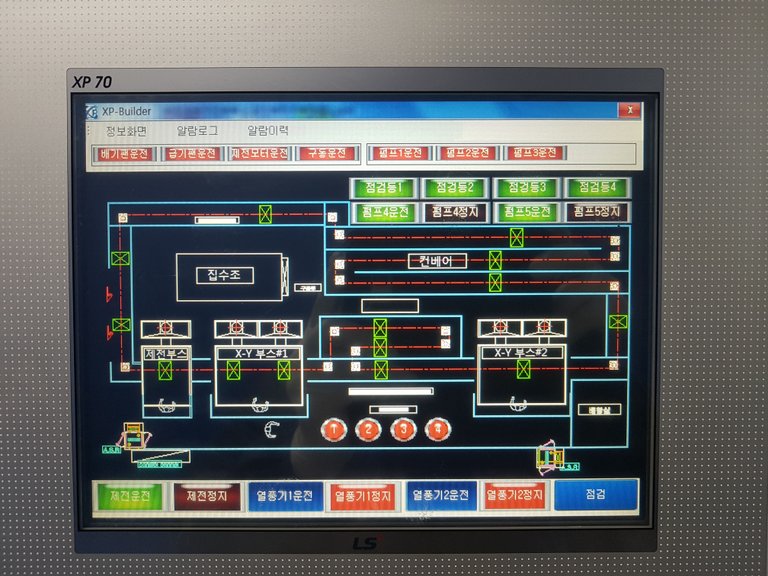Click right green motor symbol in X-Y 부스#1

point(284,370)
